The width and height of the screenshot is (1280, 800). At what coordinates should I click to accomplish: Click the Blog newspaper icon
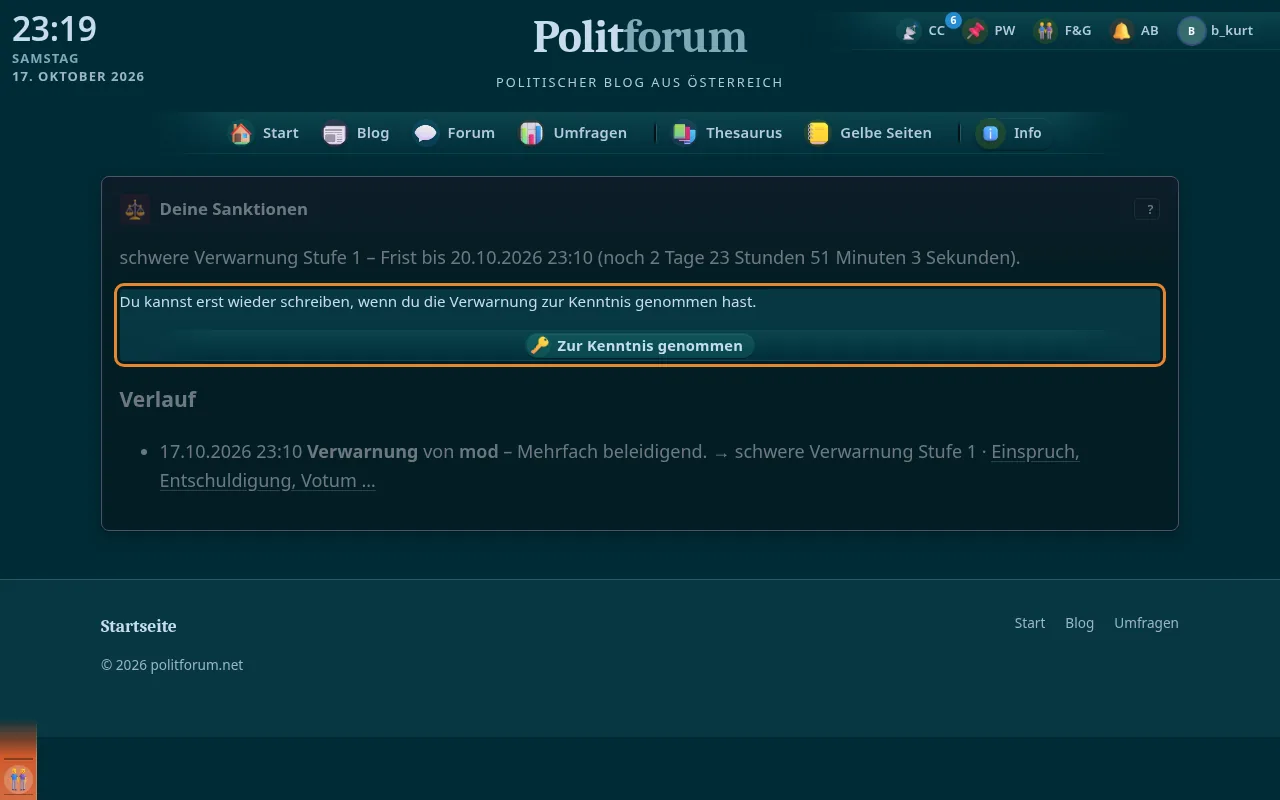335,133
